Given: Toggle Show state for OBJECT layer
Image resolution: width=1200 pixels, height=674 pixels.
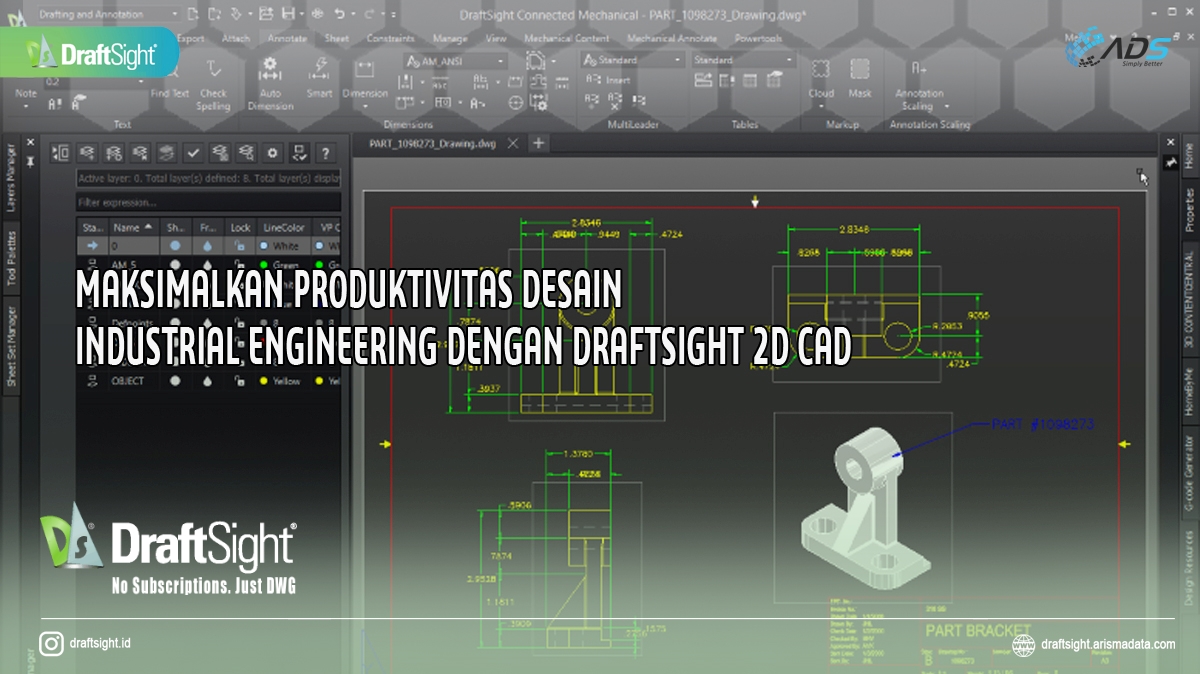Looking at the screenshot, I should pos(175,381).
